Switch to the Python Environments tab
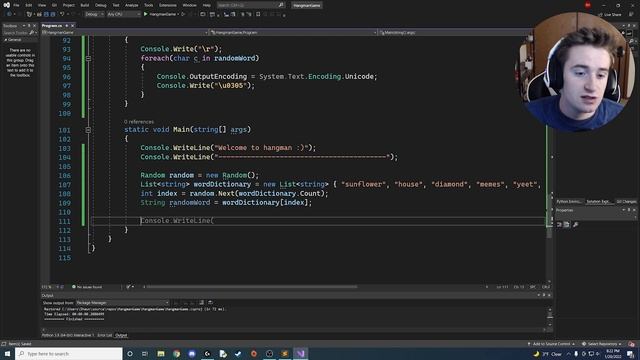 coord(569,202)
